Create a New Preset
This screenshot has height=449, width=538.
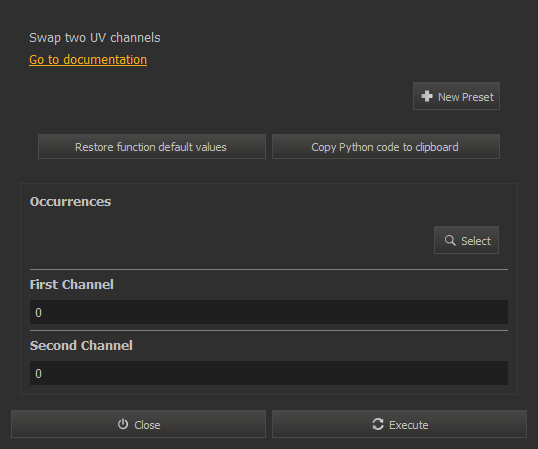[x=456, y=96]
